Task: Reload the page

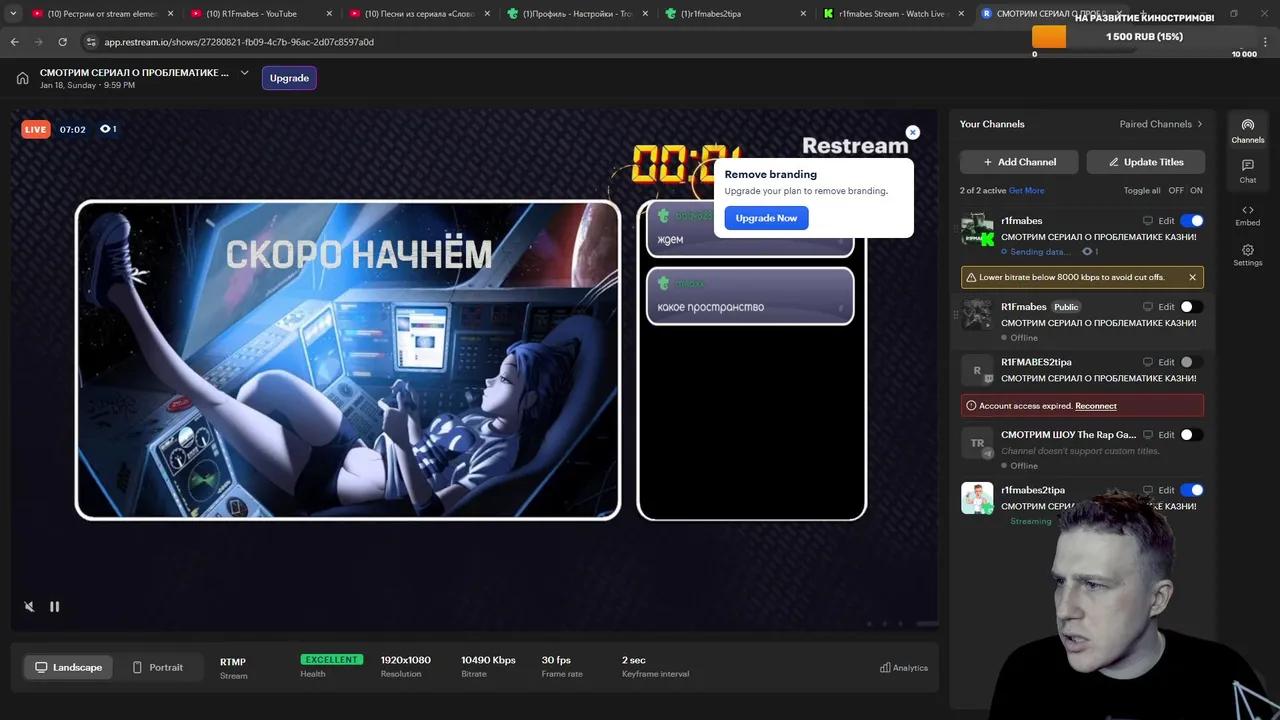Action: [62, 42]
